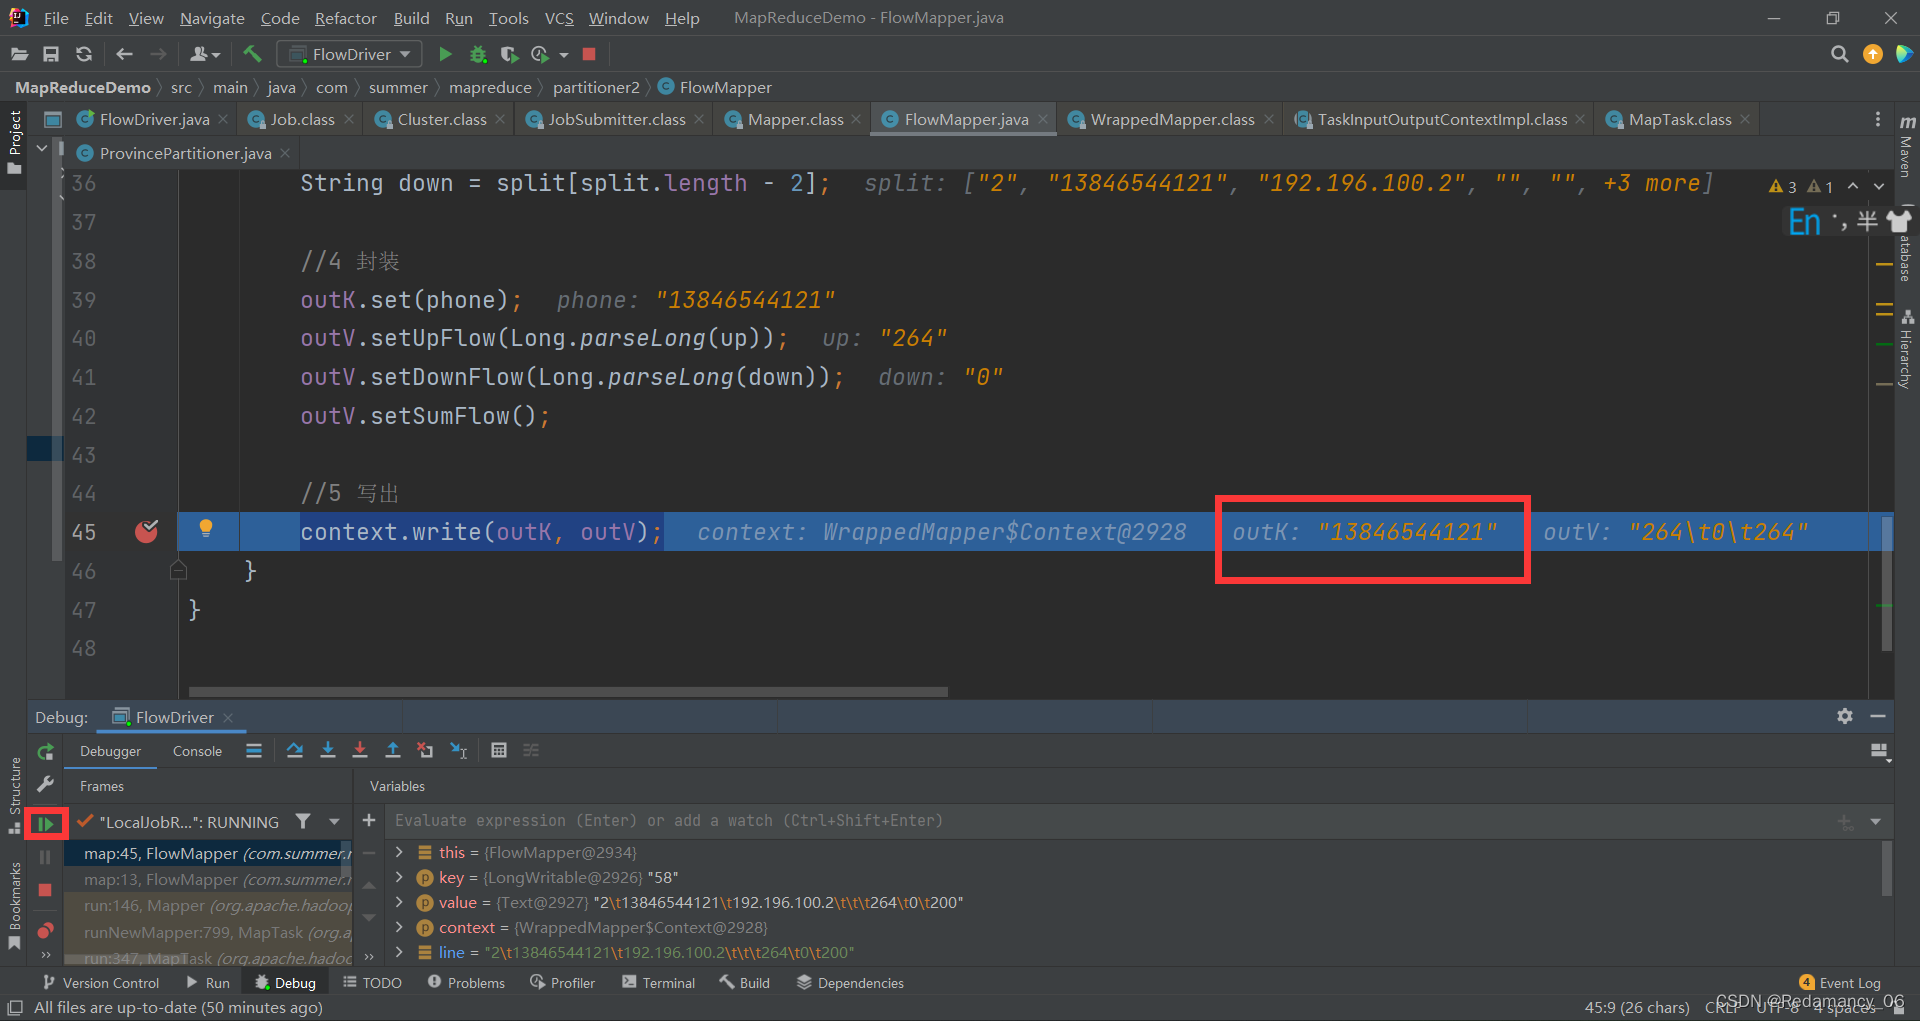Open the Profiler tool window
This screenshot has width=1920, height=1021.
[x=563, y=983]
